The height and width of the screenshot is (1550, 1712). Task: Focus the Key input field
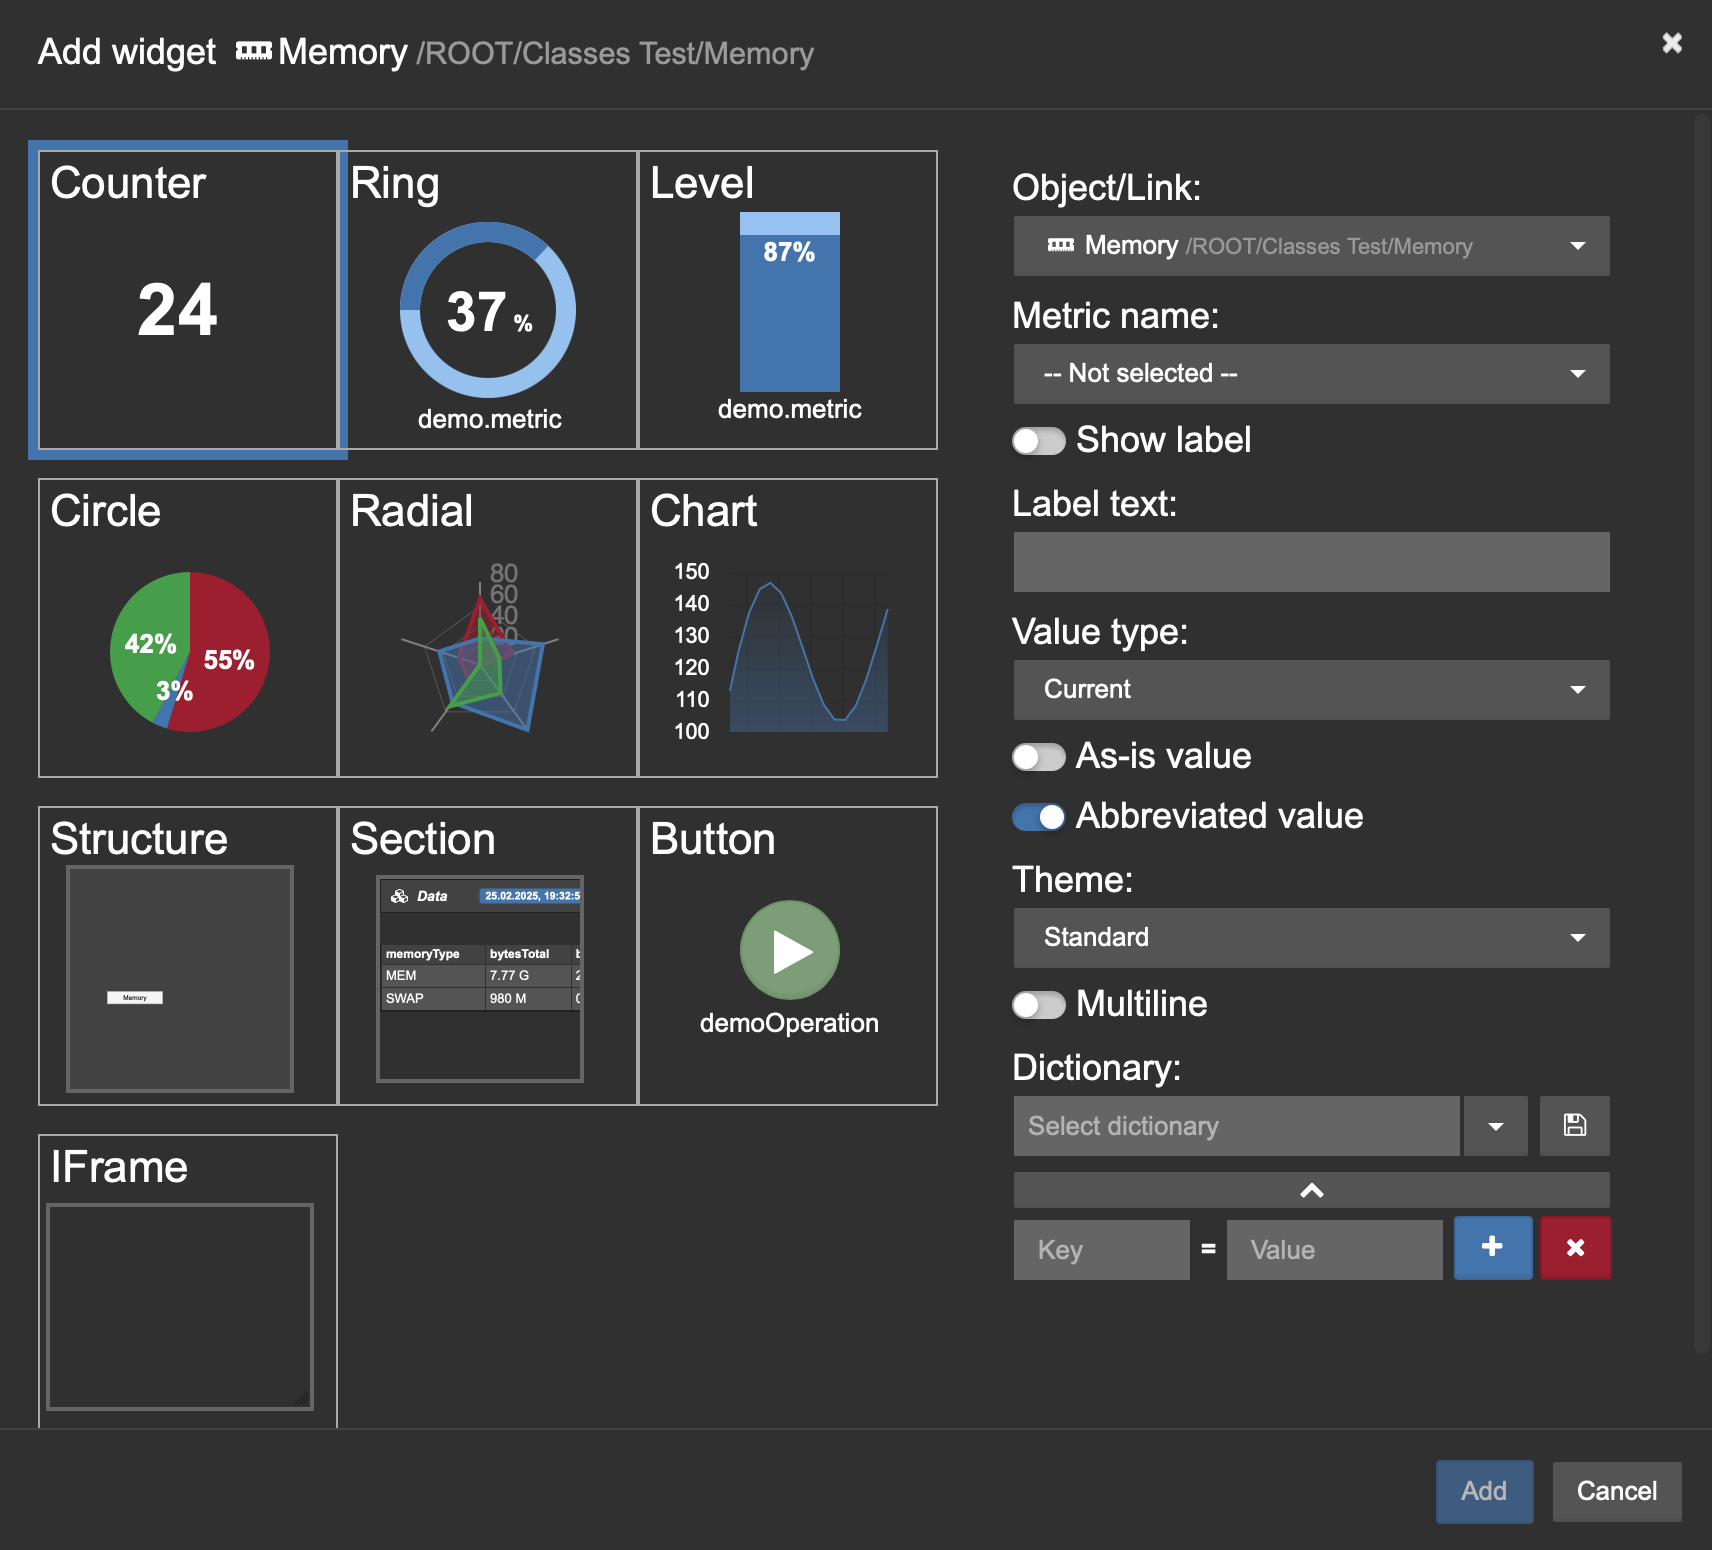(1102, 1250)
